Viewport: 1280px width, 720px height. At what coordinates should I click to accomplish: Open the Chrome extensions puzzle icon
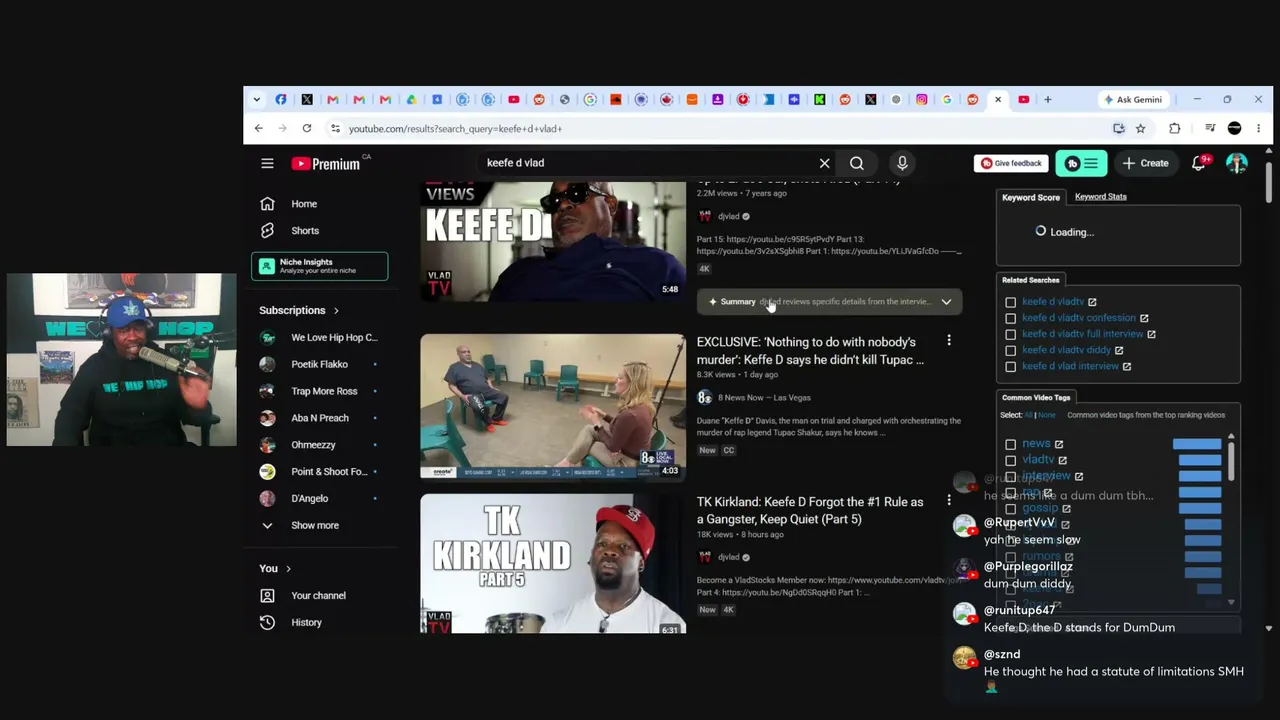(1174, 128)
